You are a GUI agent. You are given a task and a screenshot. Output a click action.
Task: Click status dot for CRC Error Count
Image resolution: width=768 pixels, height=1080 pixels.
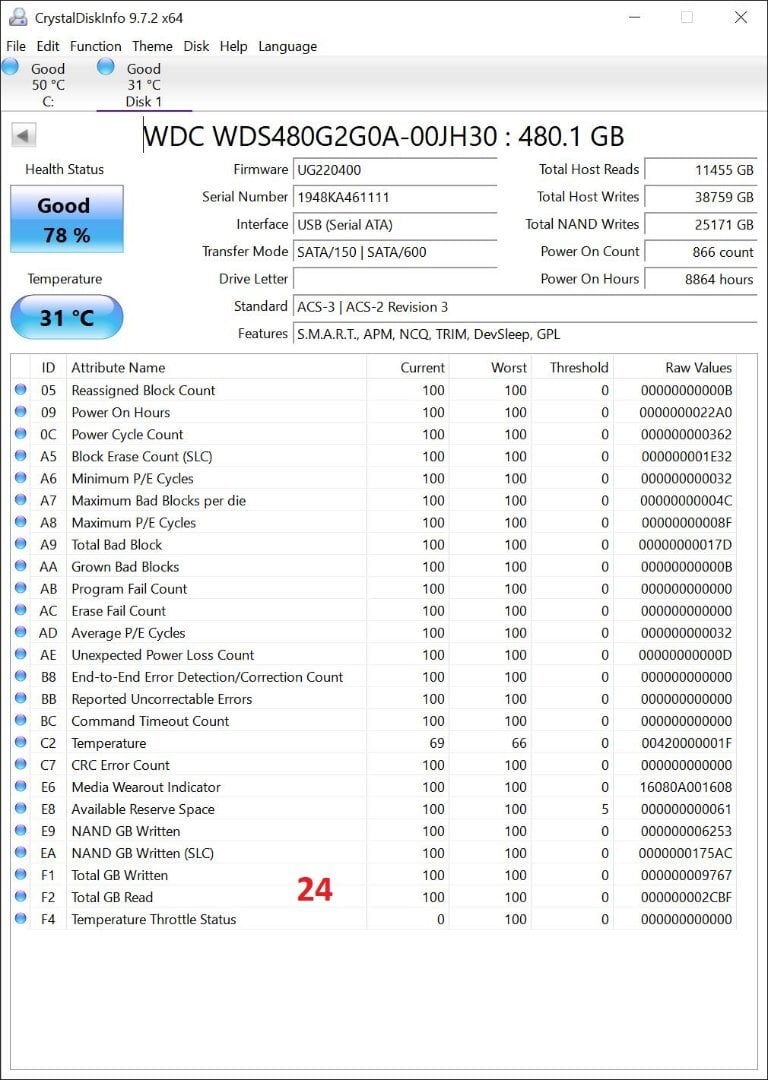click(21, 765)
